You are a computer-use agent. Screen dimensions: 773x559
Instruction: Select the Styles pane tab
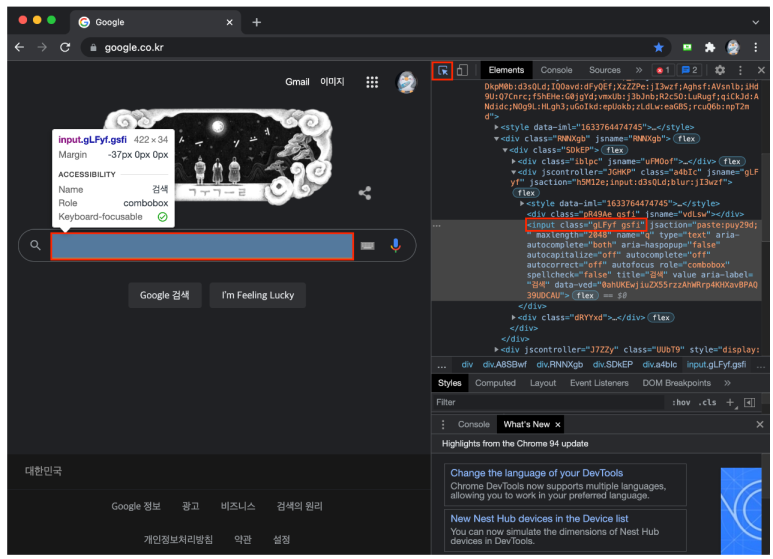(x=450, y=383)
